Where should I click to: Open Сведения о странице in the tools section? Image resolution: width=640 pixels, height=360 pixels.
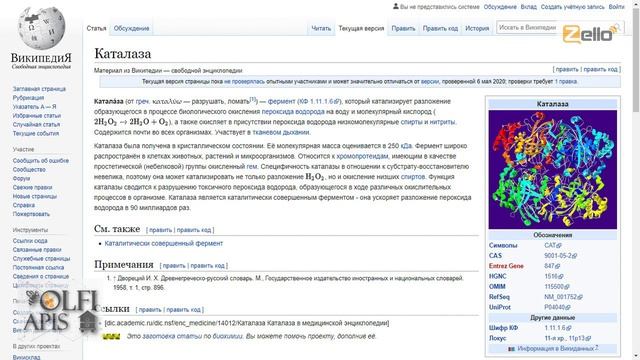pos(41,276)
